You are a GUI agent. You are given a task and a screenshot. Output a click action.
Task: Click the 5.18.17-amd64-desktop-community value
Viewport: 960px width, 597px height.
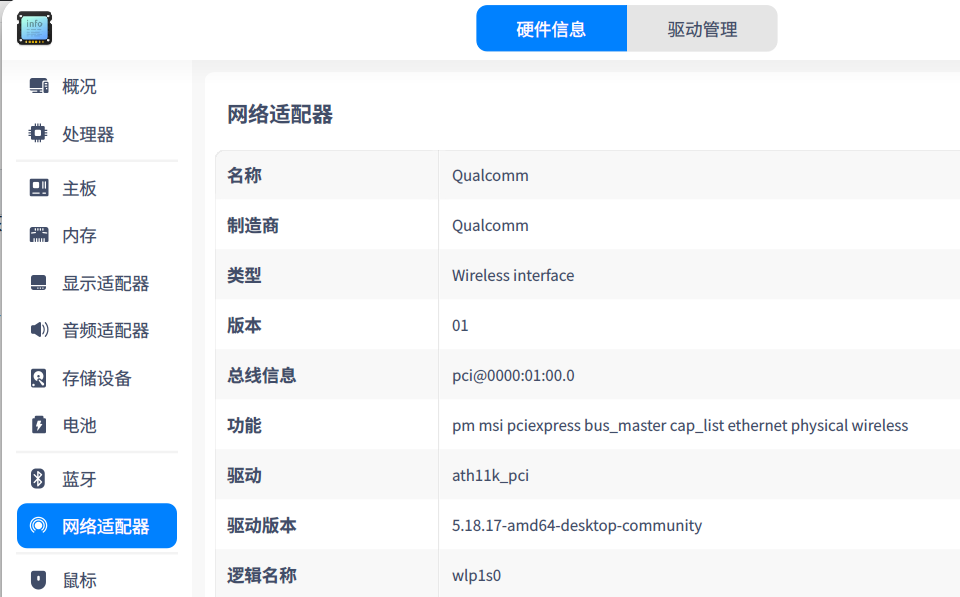tap(577, 525)
